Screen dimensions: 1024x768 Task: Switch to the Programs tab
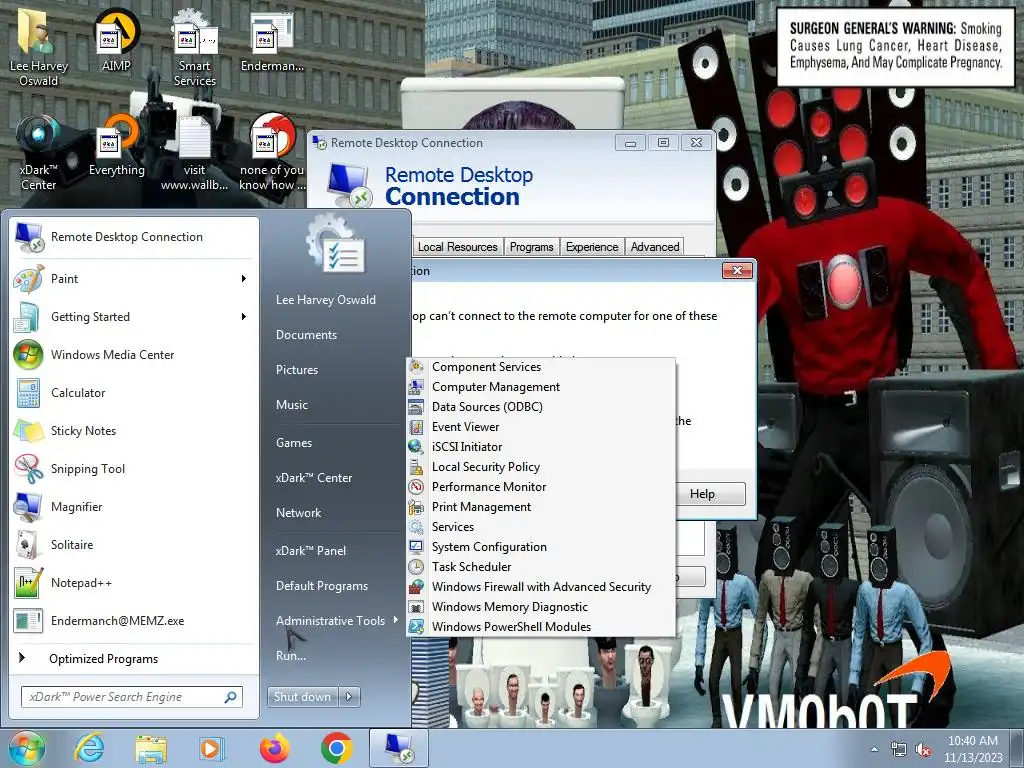pos(532,247)
